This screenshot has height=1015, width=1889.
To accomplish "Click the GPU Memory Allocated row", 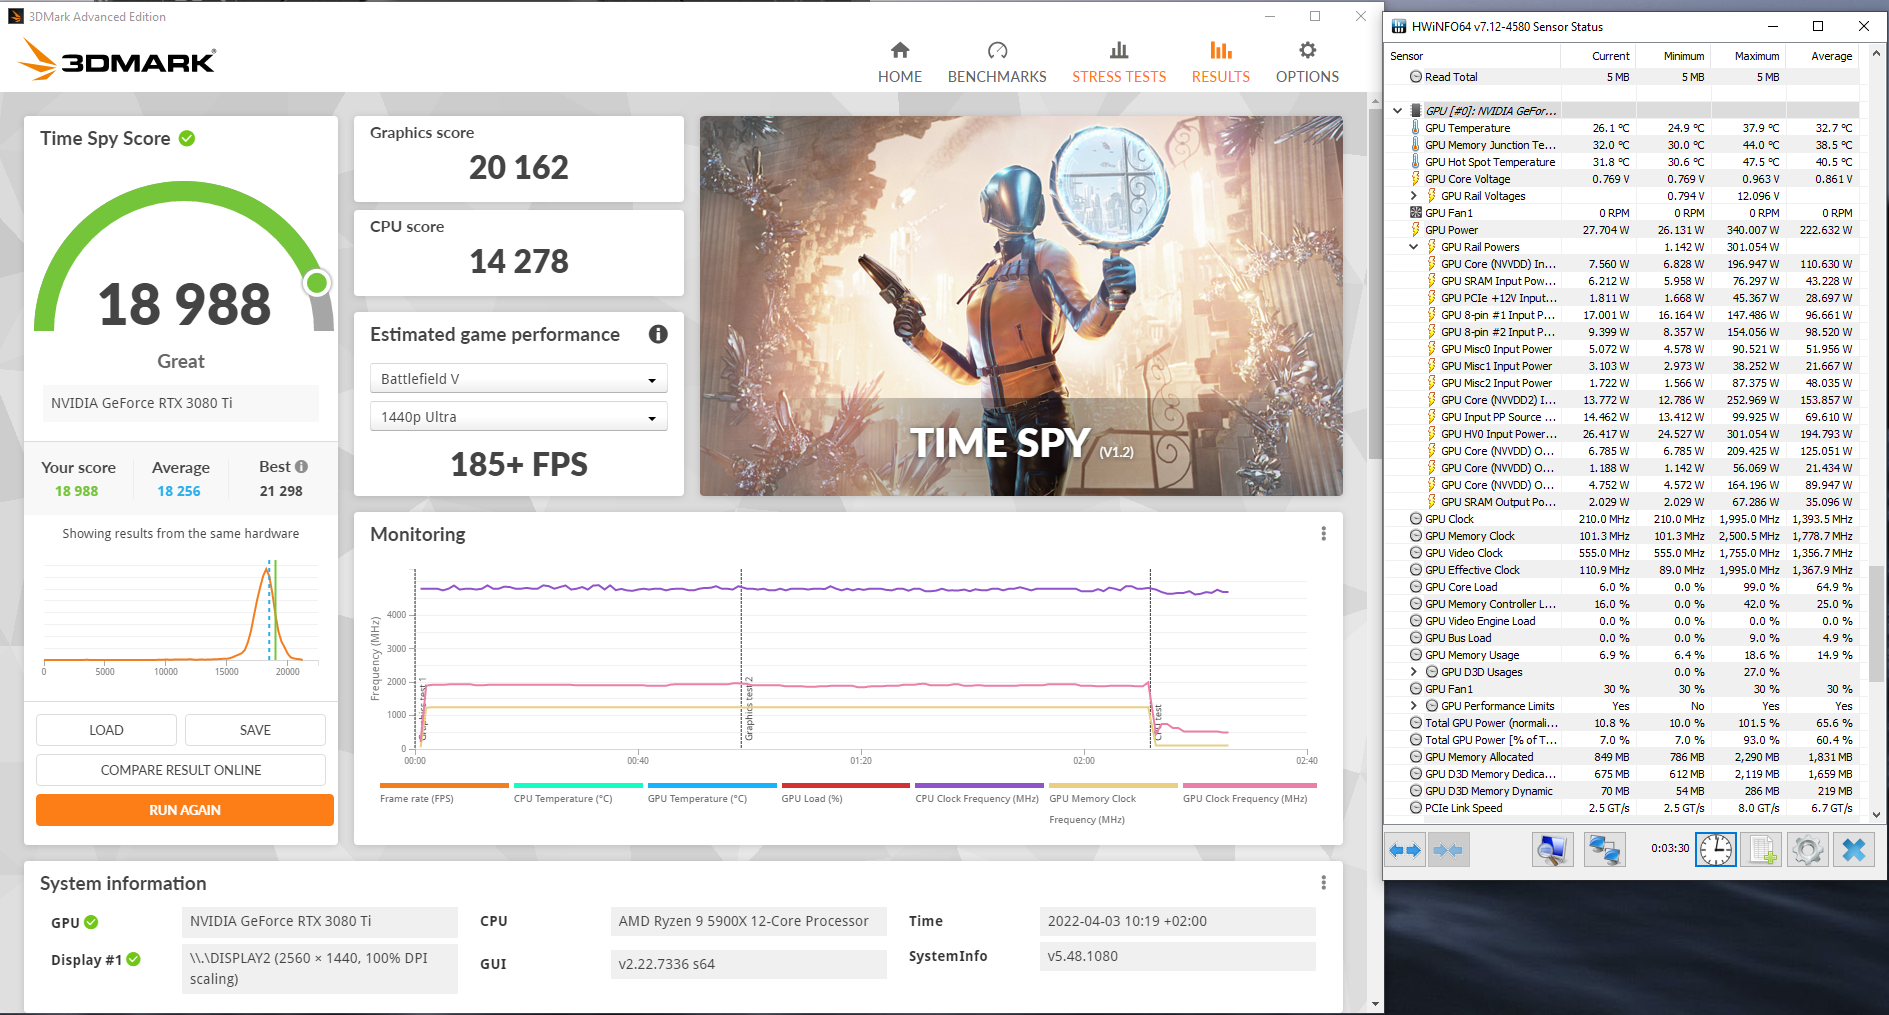I will tap(1622, 757).
